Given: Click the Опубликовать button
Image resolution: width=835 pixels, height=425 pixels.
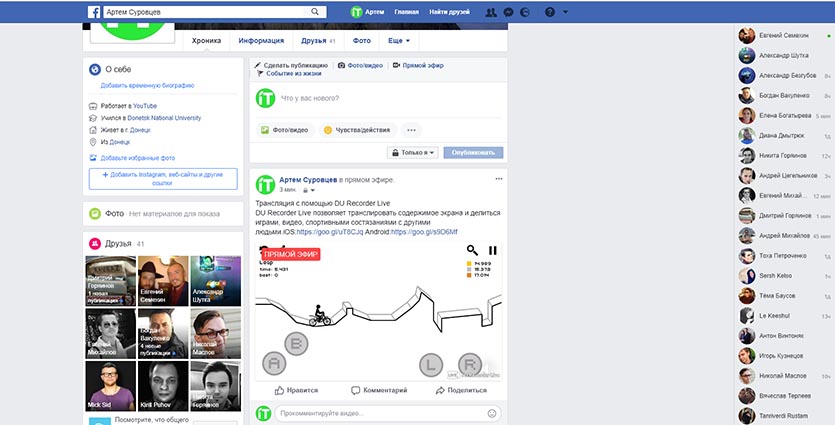Looking at the screenshot, I should [473, 152].
